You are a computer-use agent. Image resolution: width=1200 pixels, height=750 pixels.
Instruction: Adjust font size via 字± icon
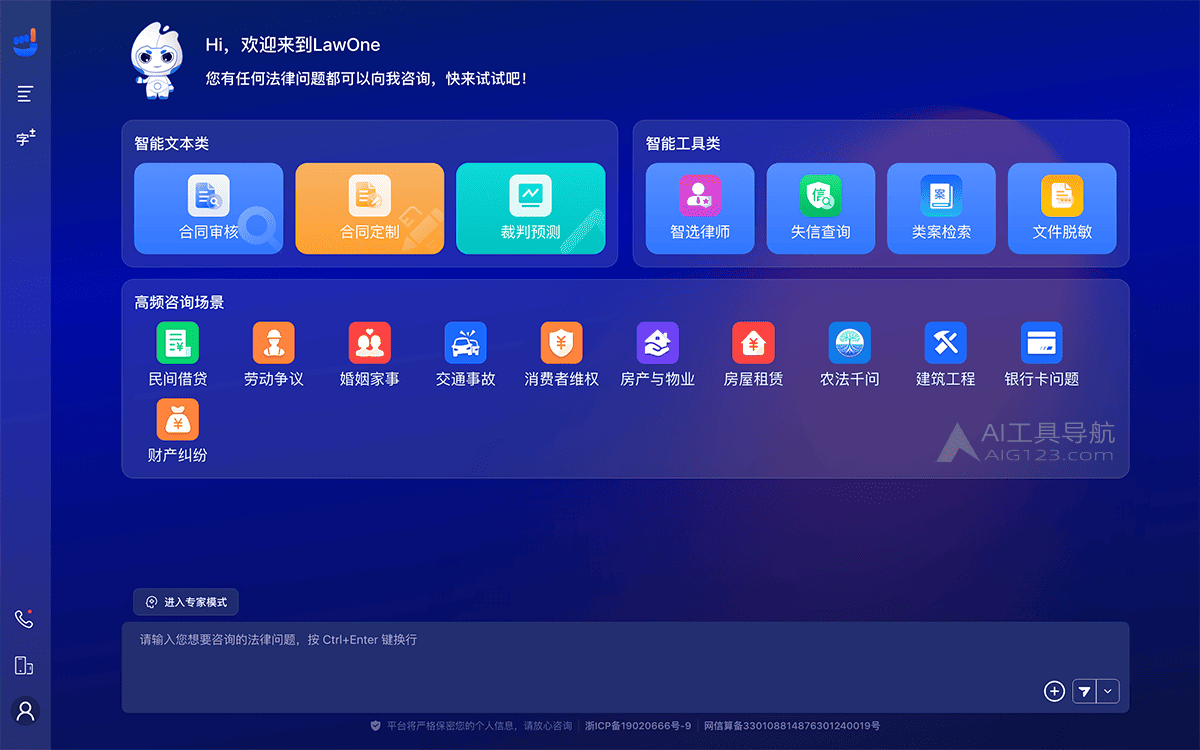pos(25,138)
